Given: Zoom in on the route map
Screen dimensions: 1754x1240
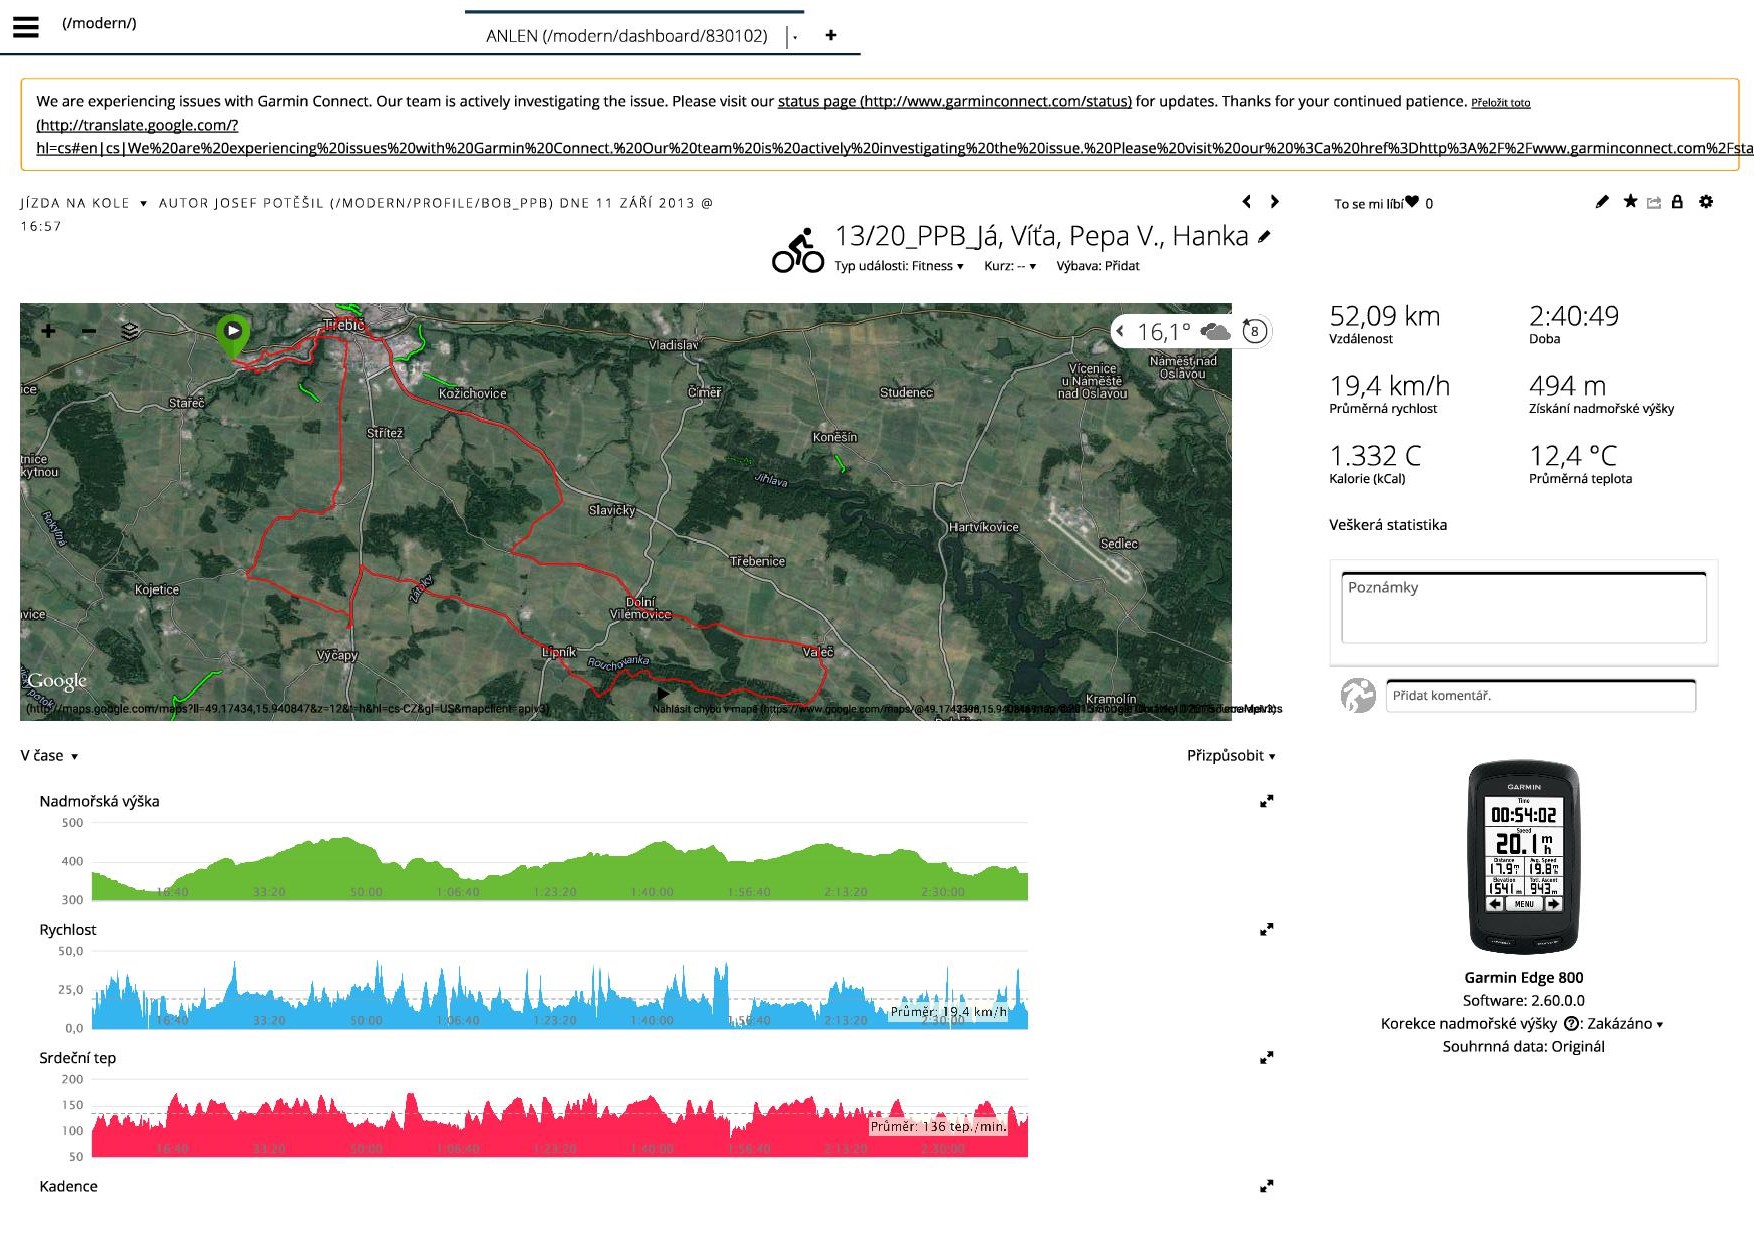Looking at the screenshot, I should 48,331.
